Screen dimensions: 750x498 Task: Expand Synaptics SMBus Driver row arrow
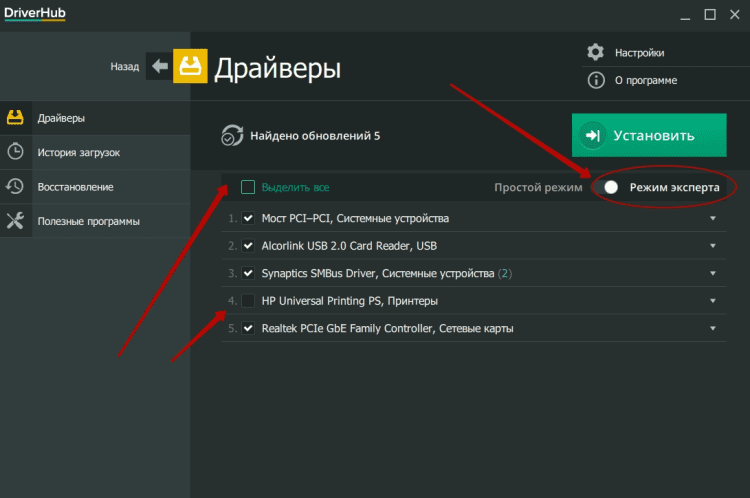(x=714, y=273)
